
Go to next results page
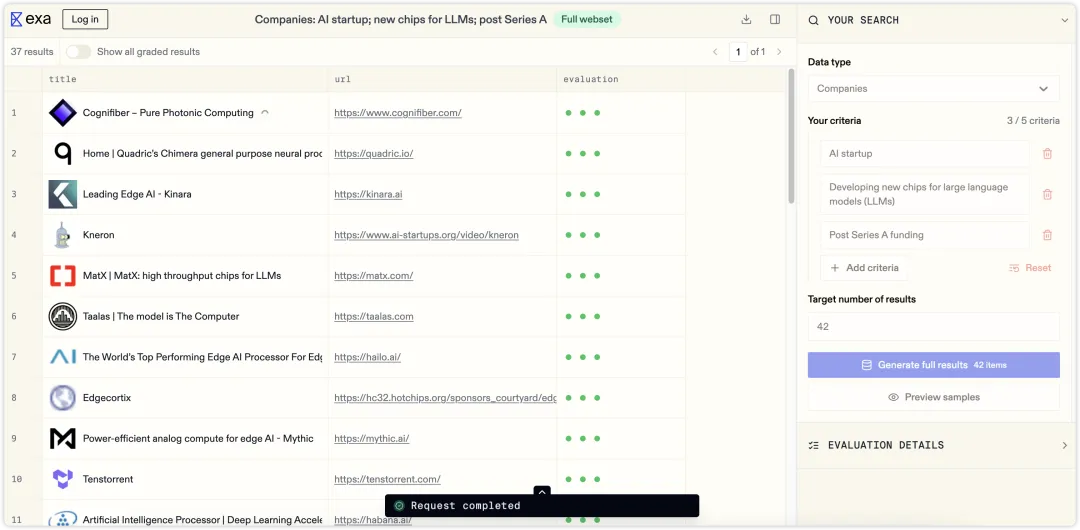779,52
